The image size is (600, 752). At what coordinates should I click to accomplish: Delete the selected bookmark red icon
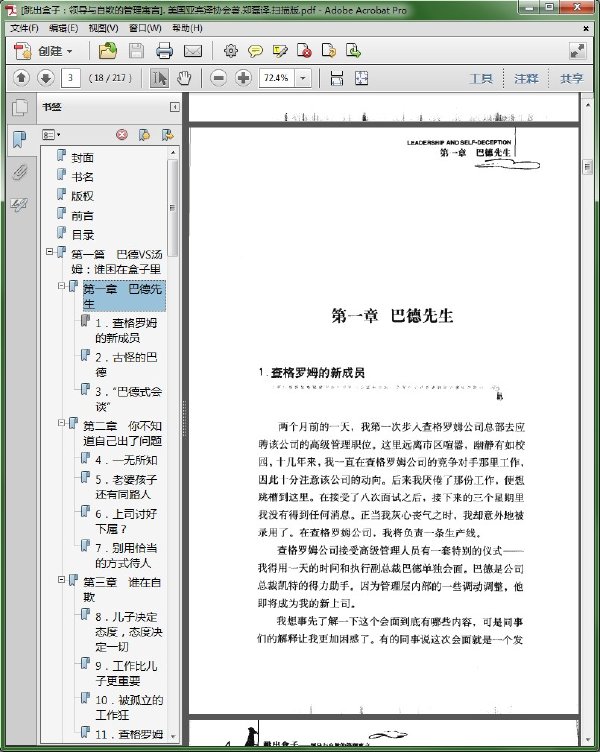tap(122, 135)
